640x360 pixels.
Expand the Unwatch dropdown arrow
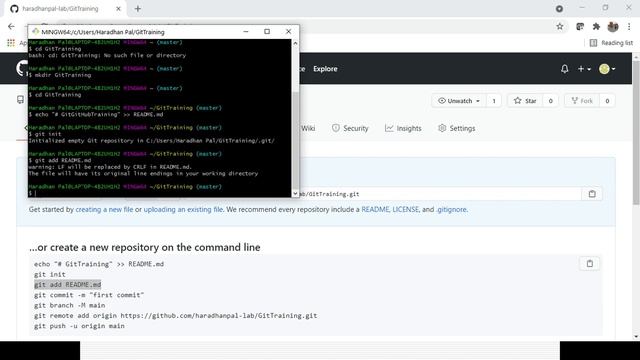tap(478, 101)
